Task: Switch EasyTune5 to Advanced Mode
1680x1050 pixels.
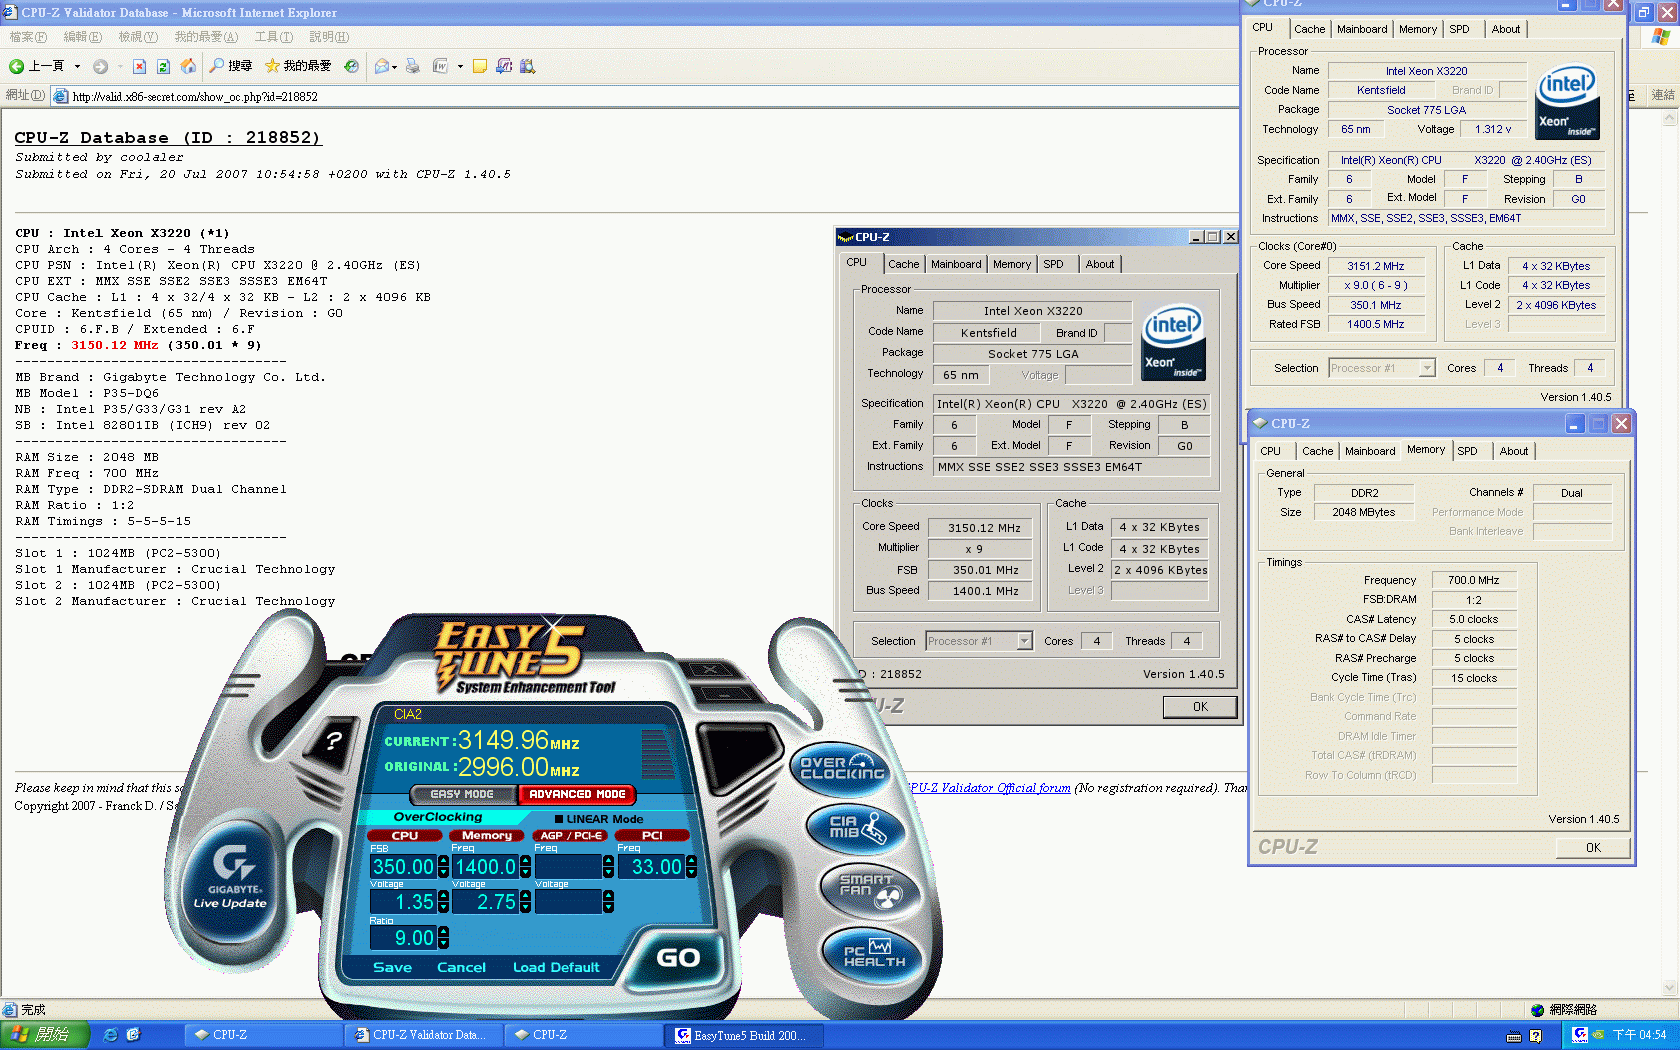Action: point(577,794)
